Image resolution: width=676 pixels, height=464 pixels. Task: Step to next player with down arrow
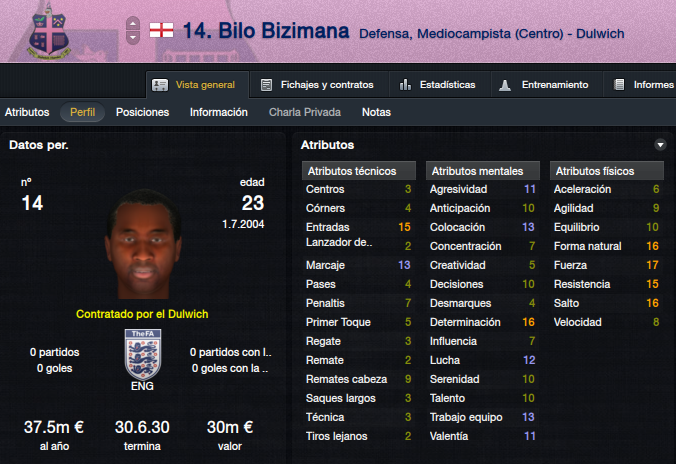(133, 38)
